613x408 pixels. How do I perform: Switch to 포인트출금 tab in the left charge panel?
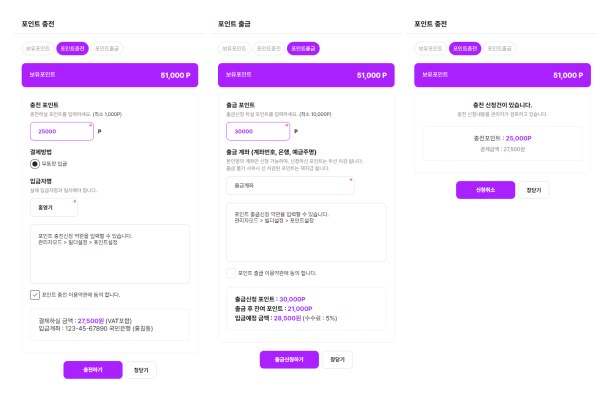(107, 48)
